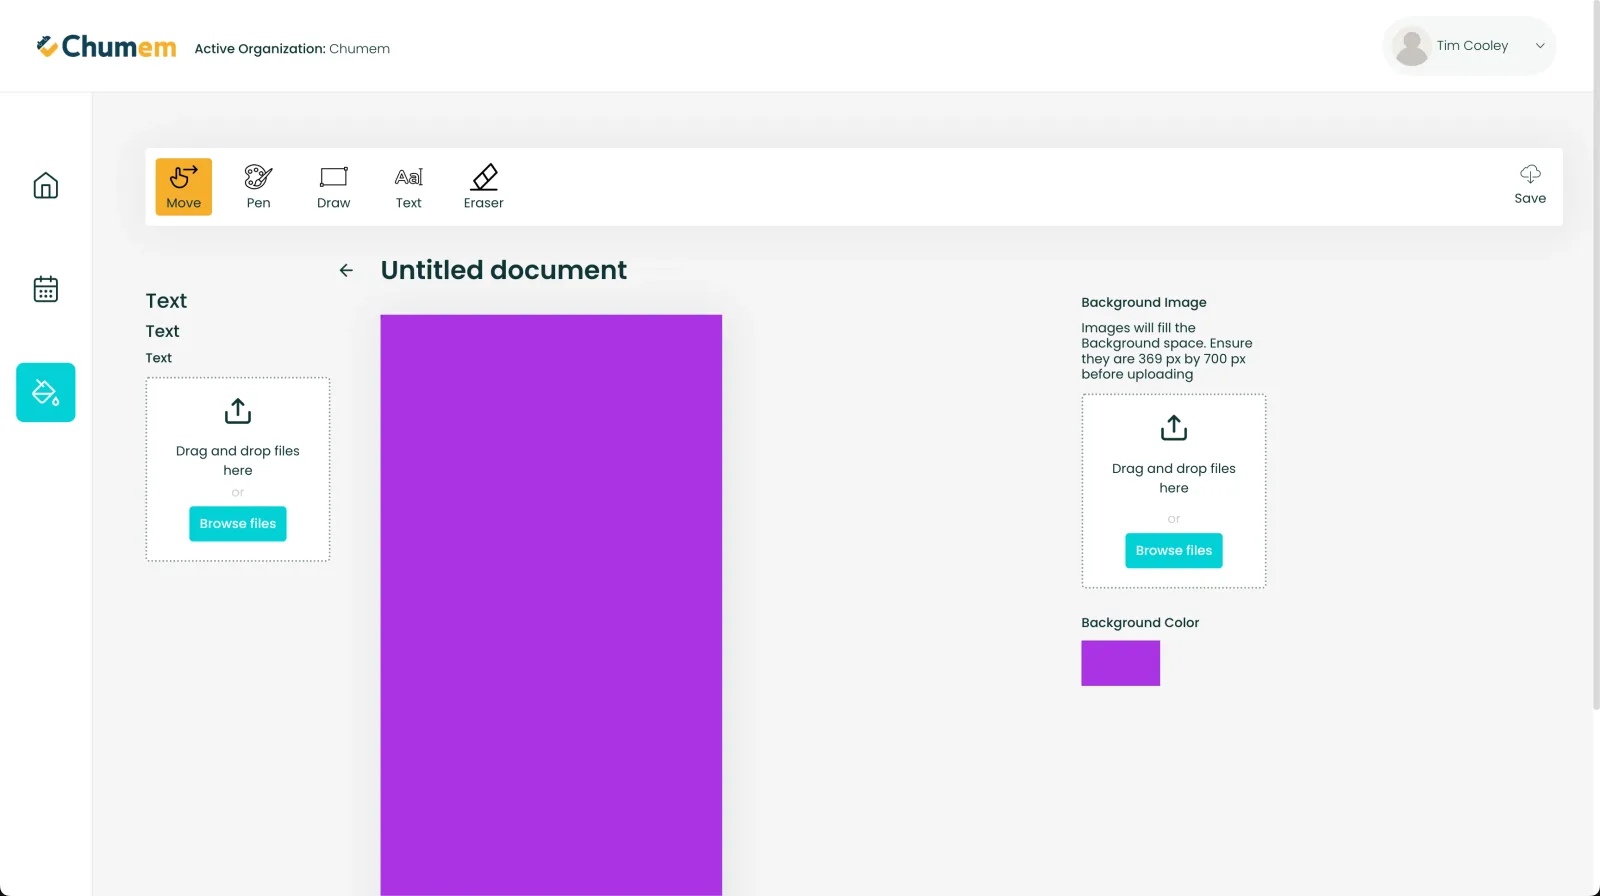Open the Background Color swatch
1600x896 pixels.
click(1120, 663)
